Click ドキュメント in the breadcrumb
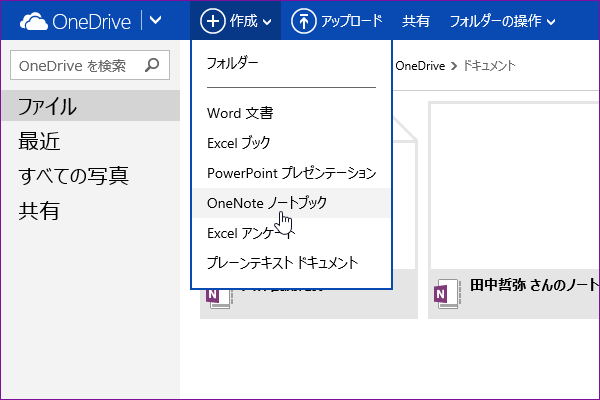The height and width of the screenshot is (400, 600). click(489, 66)
